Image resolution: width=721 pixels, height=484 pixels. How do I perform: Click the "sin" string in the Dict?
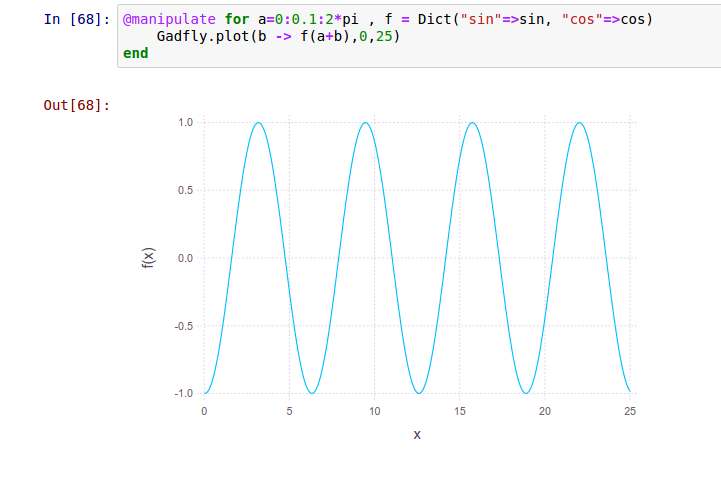tap(480, 19)
